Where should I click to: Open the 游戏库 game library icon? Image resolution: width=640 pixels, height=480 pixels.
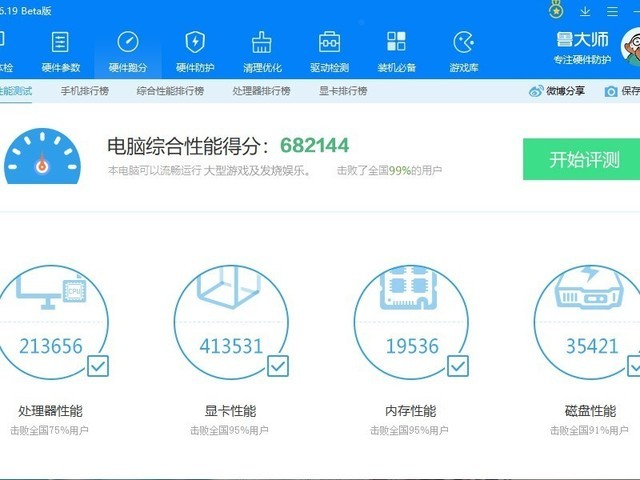coord(464,42)
